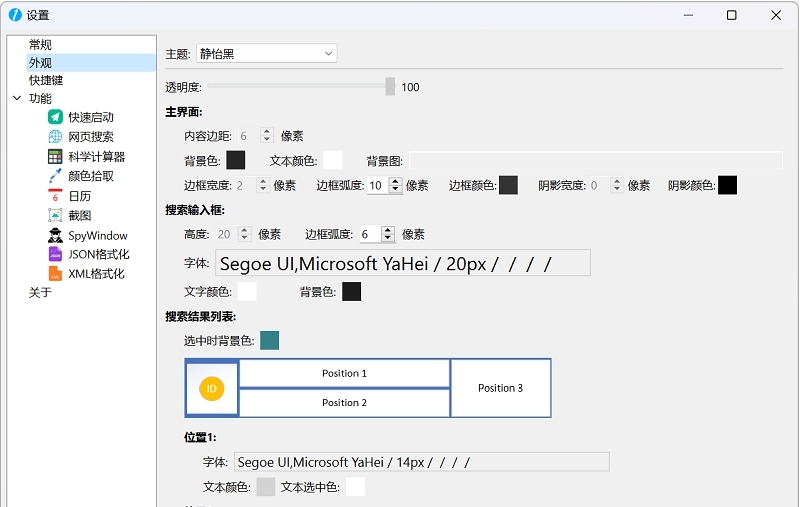
Task: Increase search box 高度 value
Action: [244, 230]
